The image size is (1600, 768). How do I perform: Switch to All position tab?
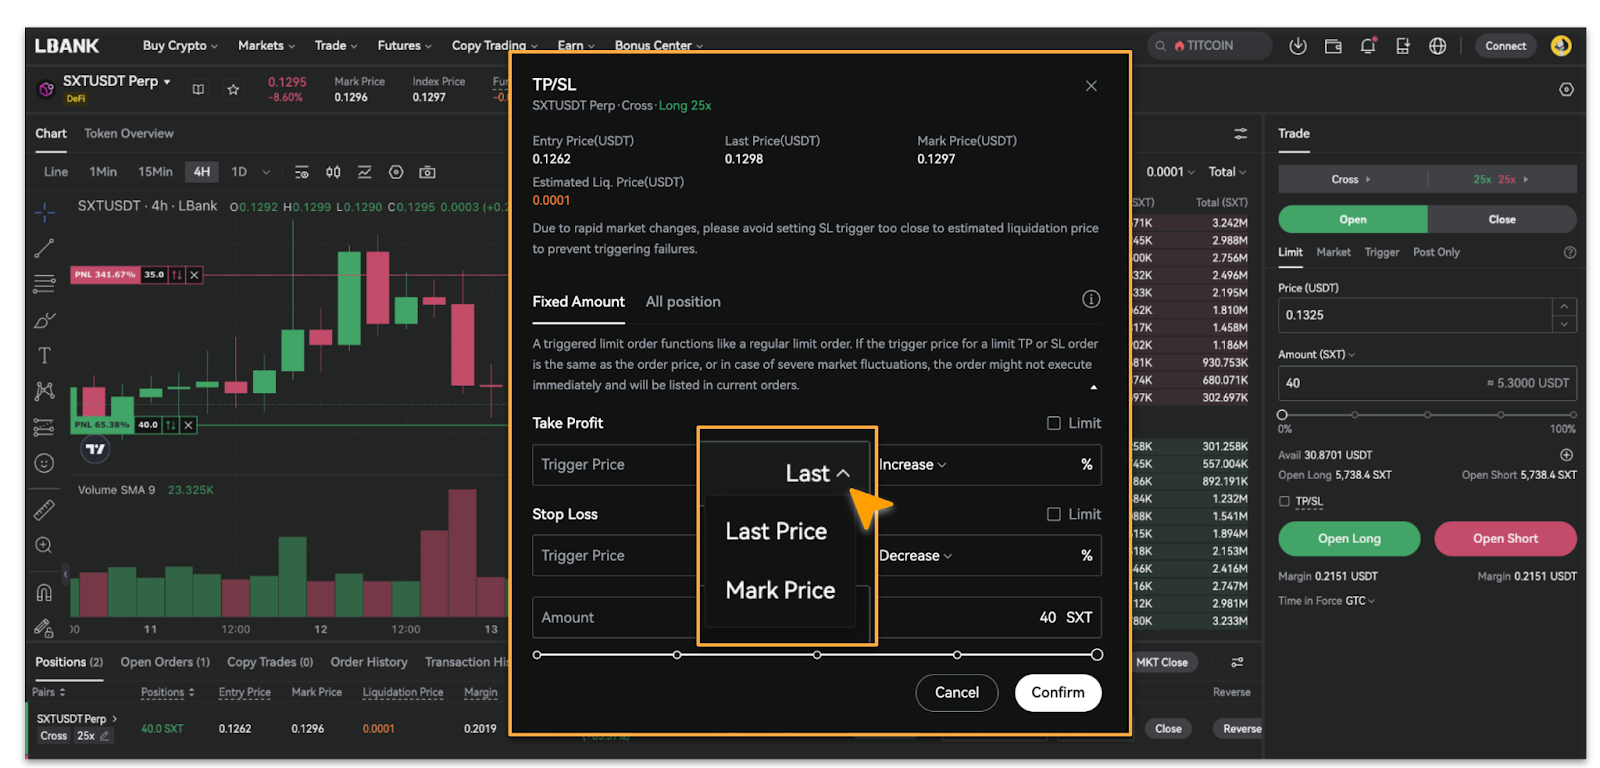[x=683, y=301]
